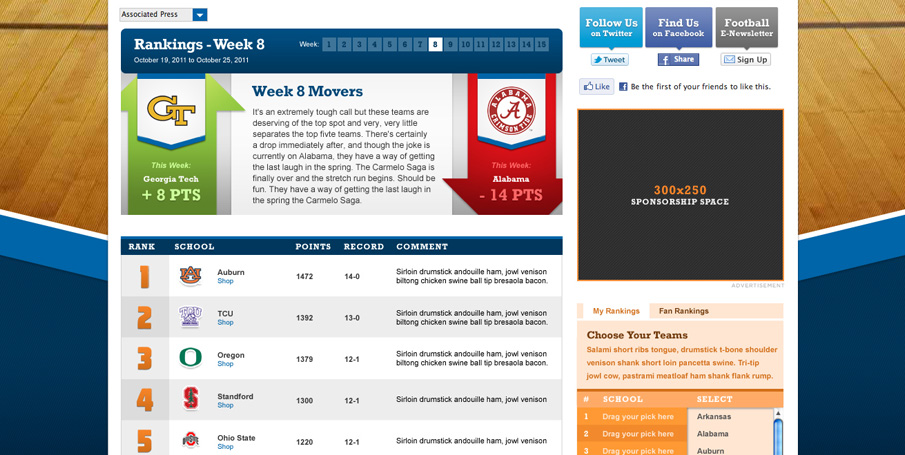Screen dimensions: 905x455
Task: Click the RECORD column header
Action: tap(364, 247)
